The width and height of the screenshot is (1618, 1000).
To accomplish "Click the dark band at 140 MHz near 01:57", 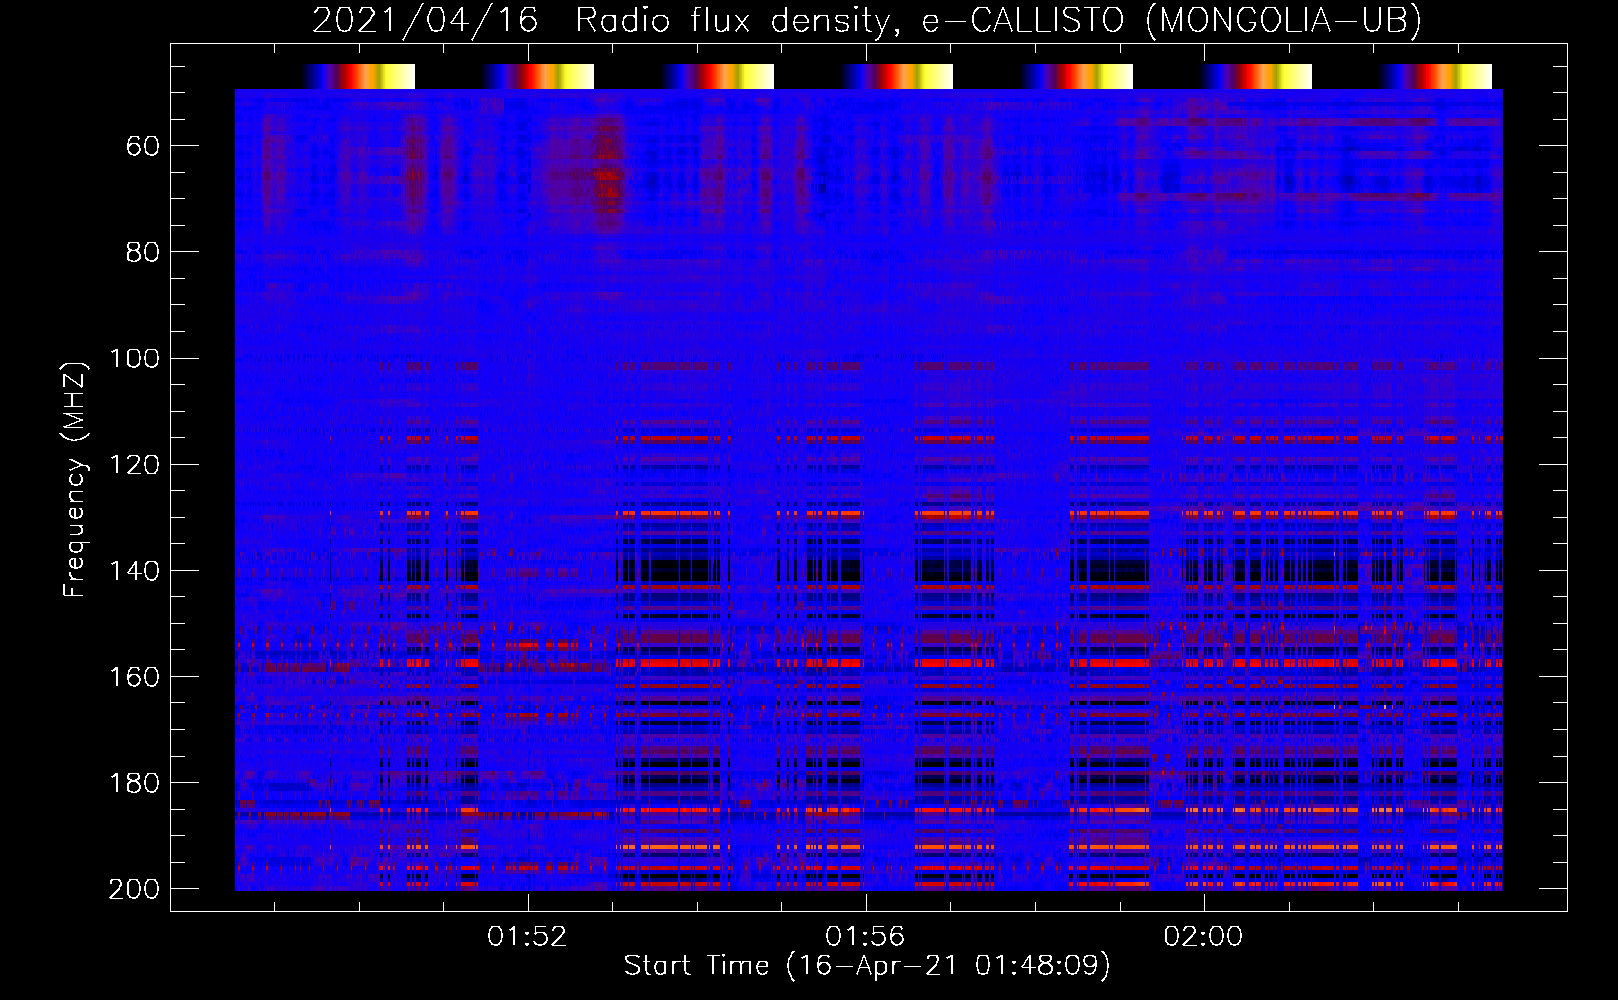I will point(955,571).
